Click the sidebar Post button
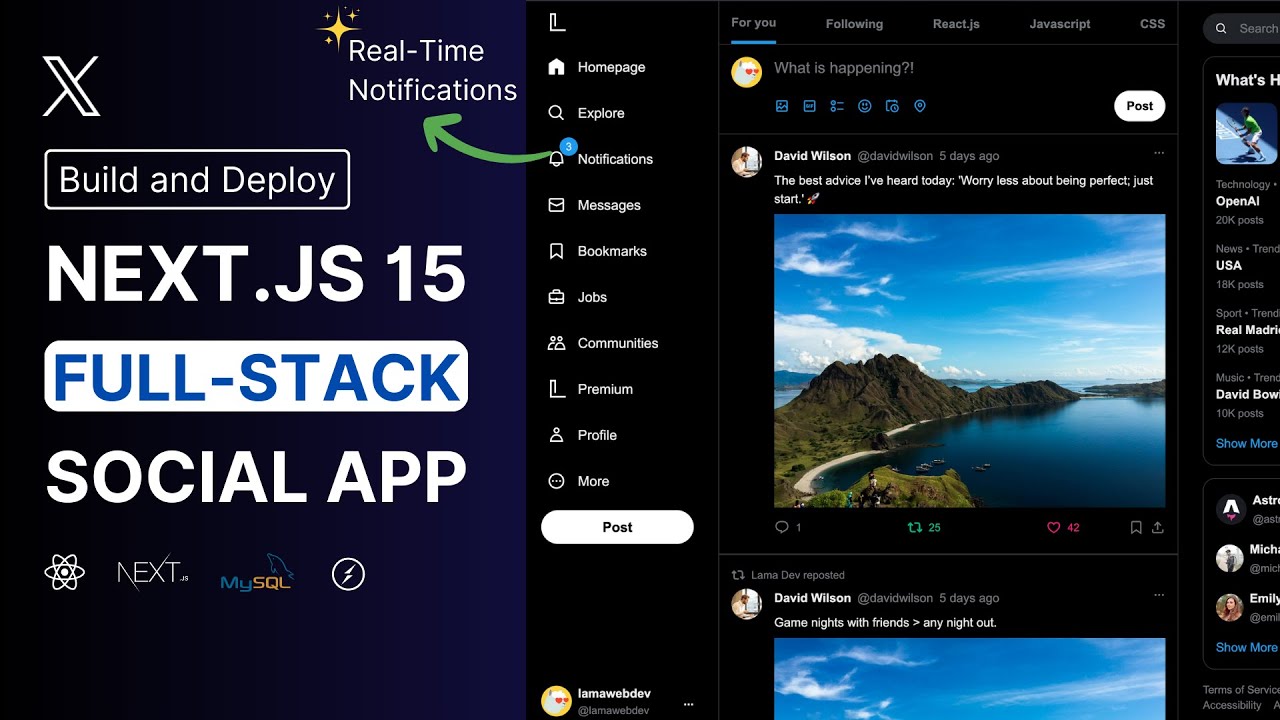This screenshot has width=1280, height=720. pyautogui.click(x=617, y=527)
